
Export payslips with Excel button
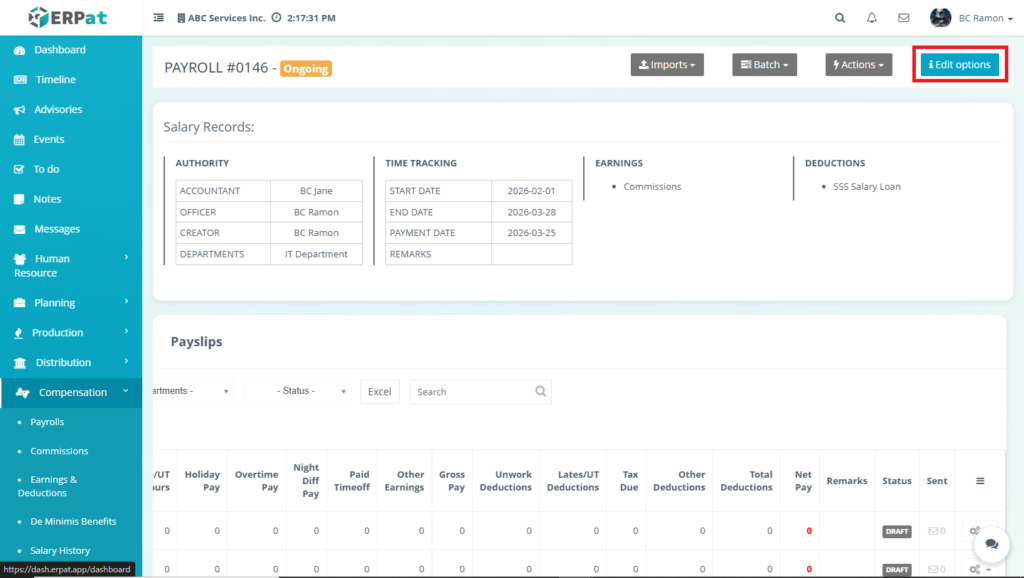(x=379, y=392)
